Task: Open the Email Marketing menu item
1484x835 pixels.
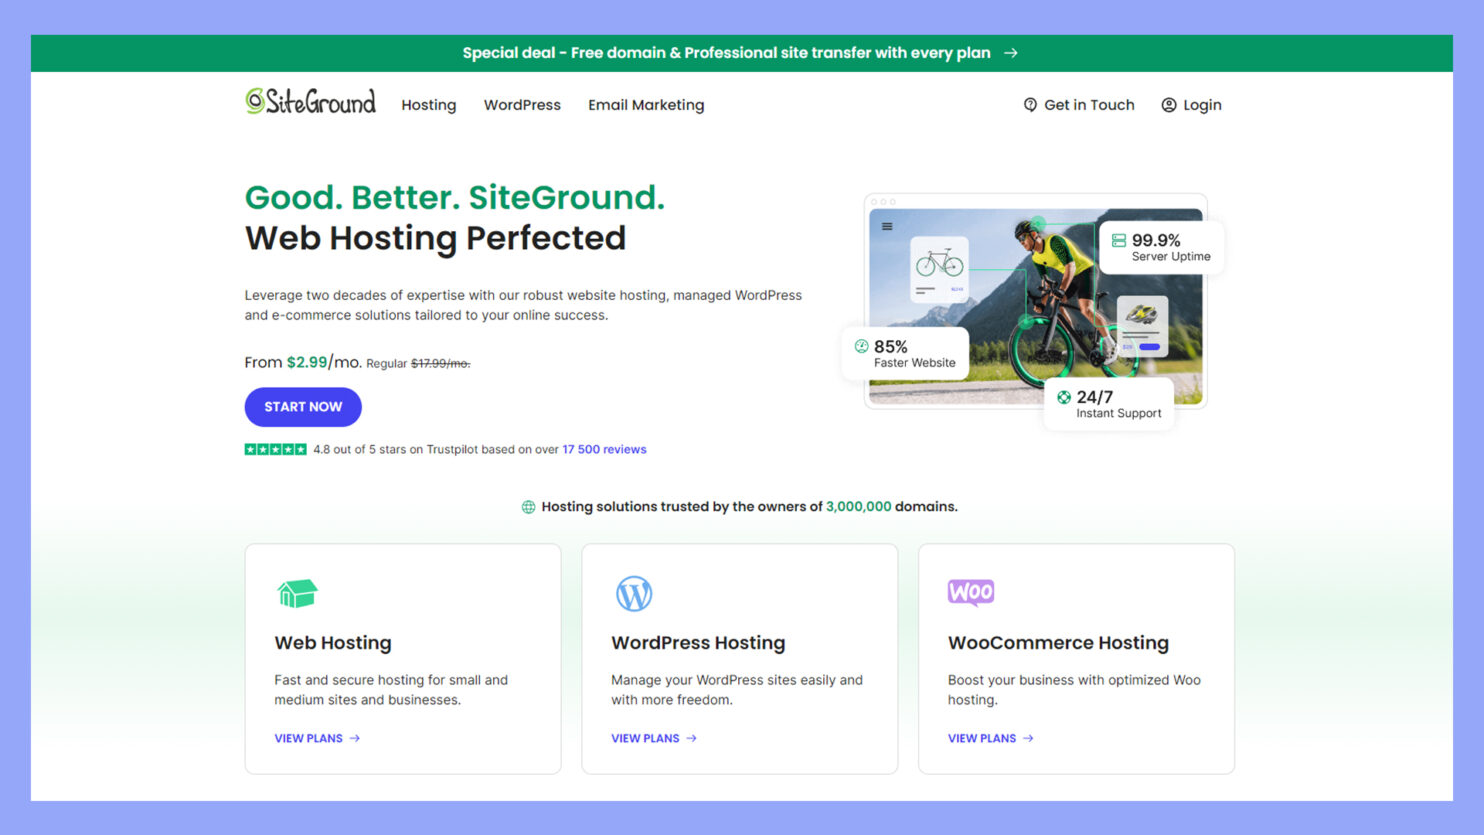Action: click(x=646, y=104)
